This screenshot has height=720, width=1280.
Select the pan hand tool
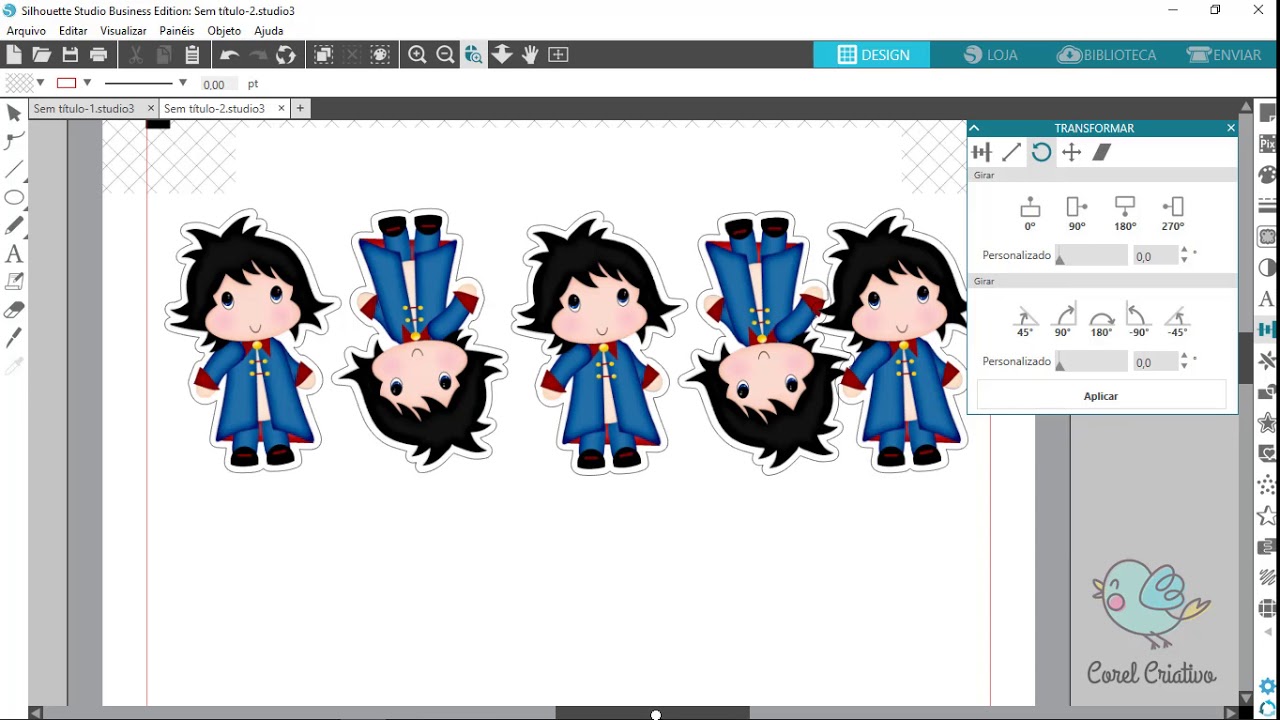point(530,55)
